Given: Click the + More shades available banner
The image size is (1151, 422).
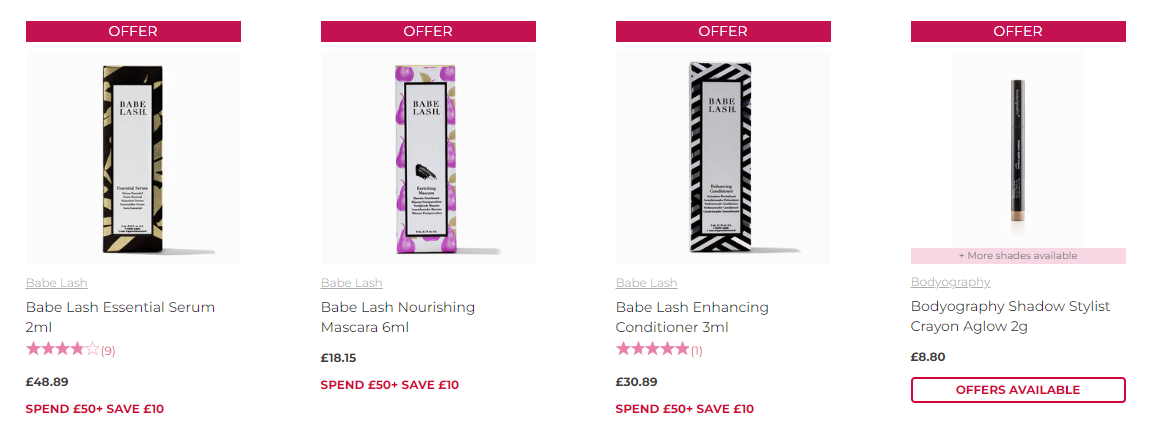Looking at the screenshot, I should click(1018, 256).
